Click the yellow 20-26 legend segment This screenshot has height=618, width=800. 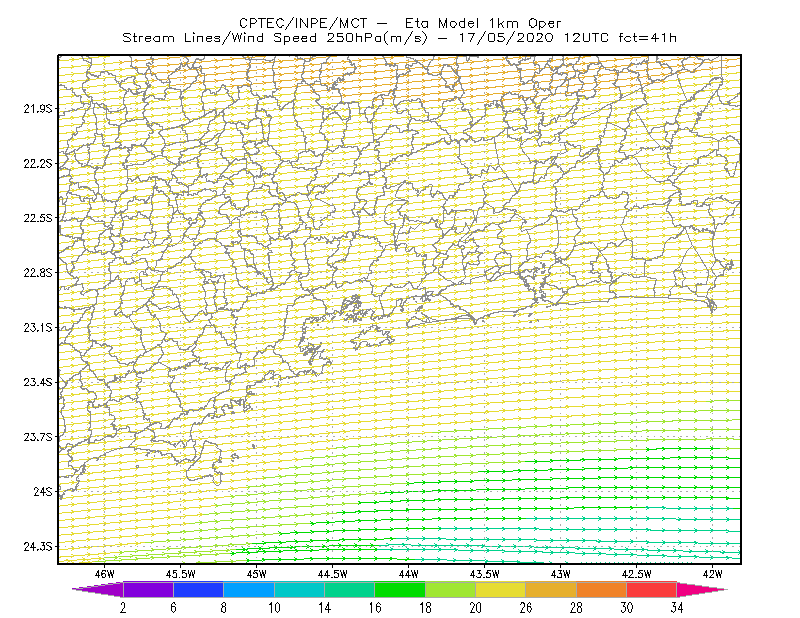tap(501, 589)
